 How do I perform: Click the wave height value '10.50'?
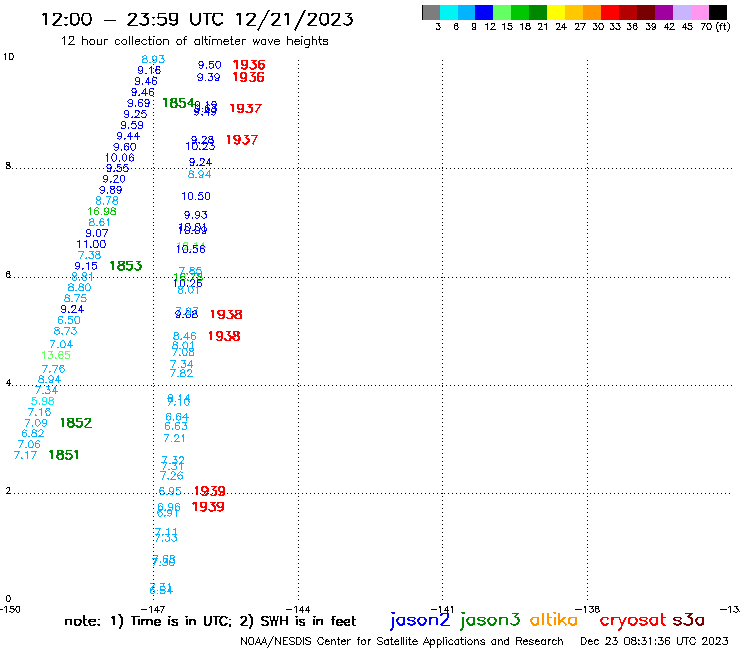click(x=196, y=196)
